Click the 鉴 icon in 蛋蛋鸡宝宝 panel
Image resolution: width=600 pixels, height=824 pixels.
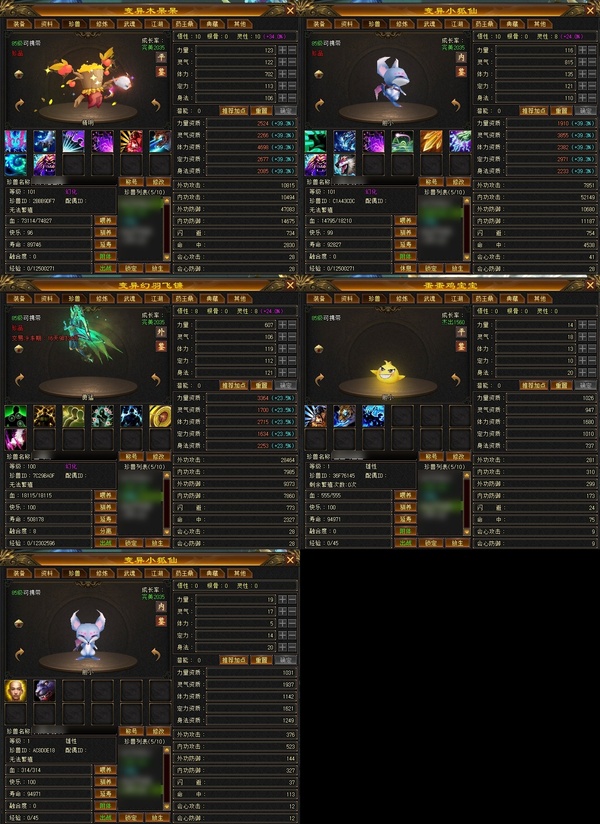(461, 346)
